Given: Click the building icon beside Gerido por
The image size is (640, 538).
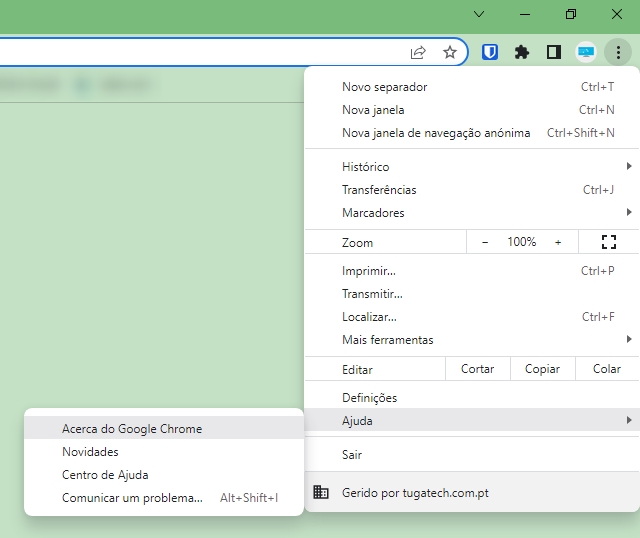Looking at the screenshot, I should click(321, 492).
